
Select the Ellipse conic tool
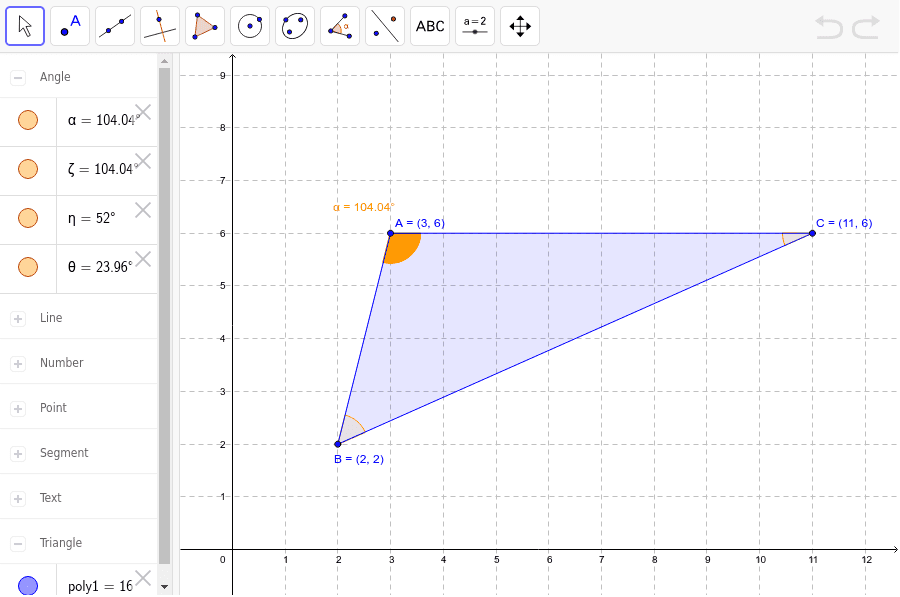295,26
